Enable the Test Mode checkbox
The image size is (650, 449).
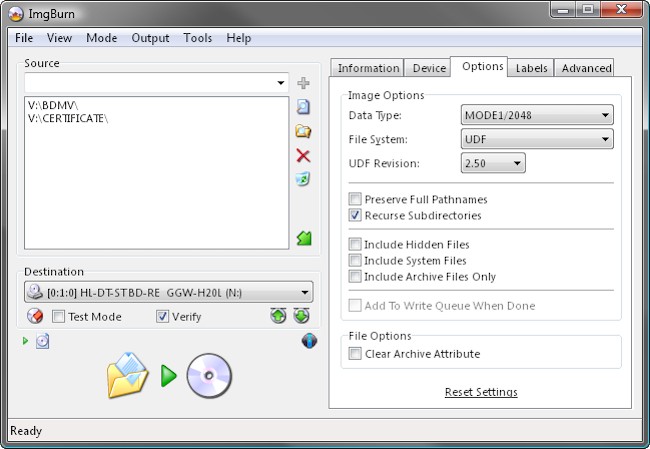(58, 317)
